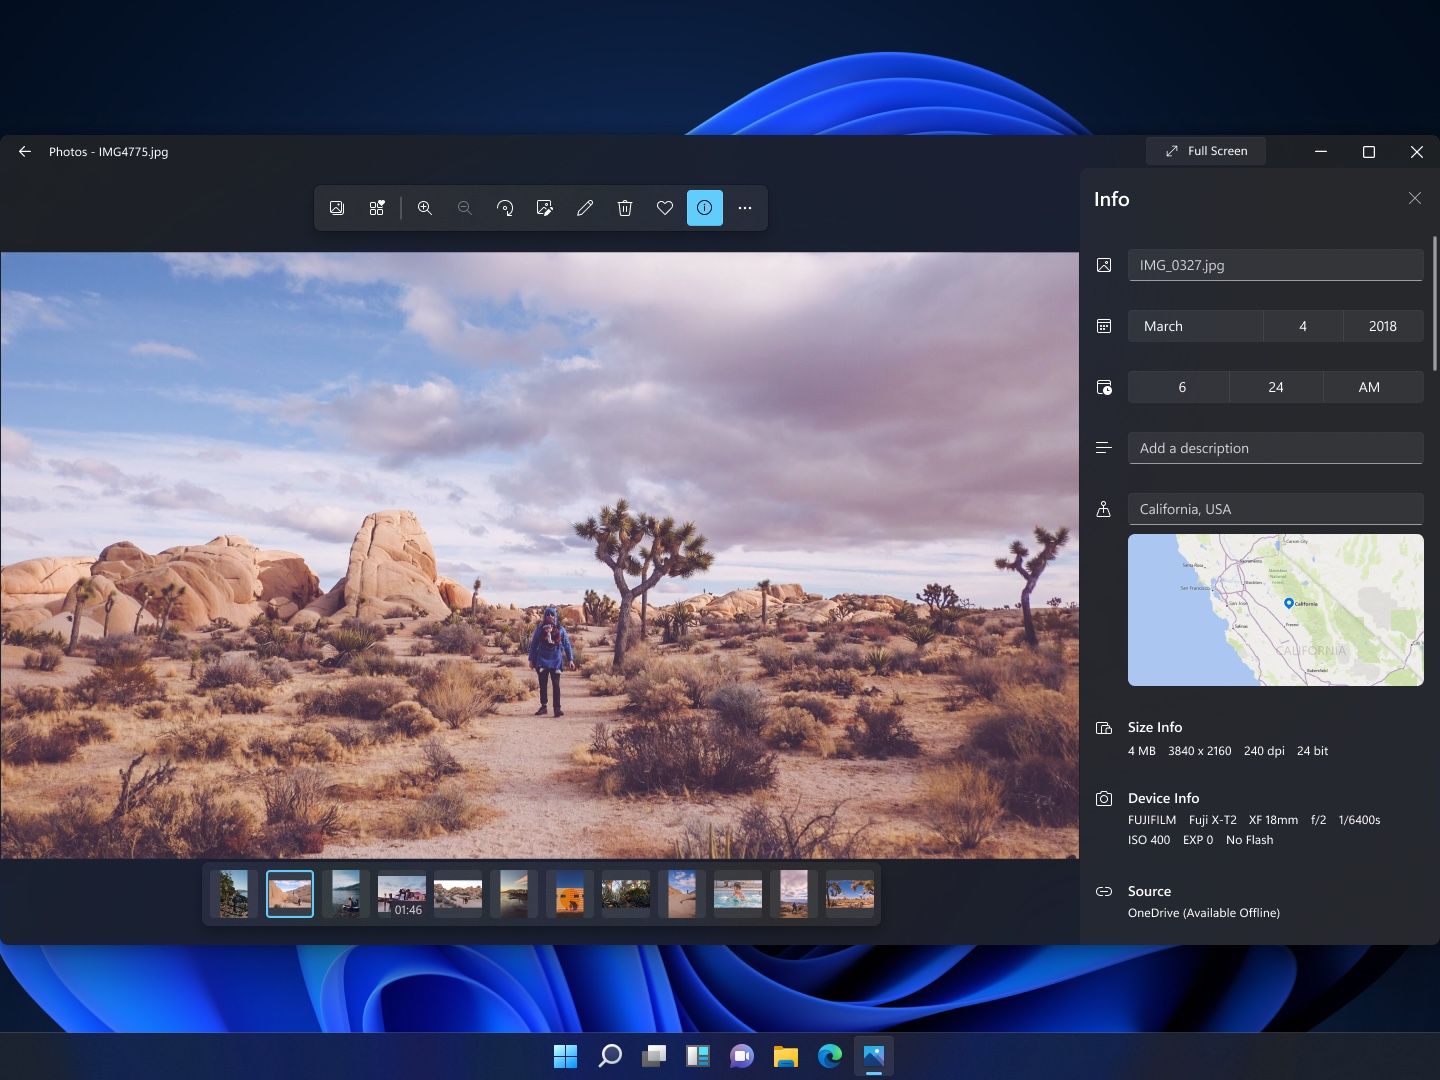Click the back arrow in the title bar

tap(25, 152)
